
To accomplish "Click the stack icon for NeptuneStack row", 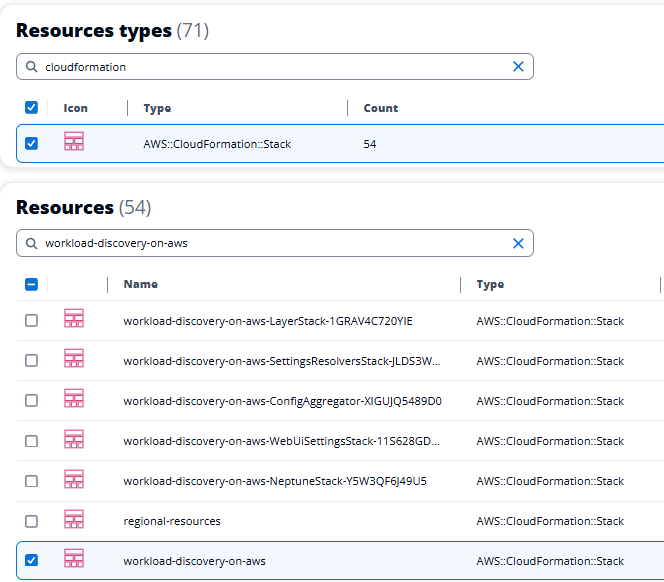I will 74,479.
